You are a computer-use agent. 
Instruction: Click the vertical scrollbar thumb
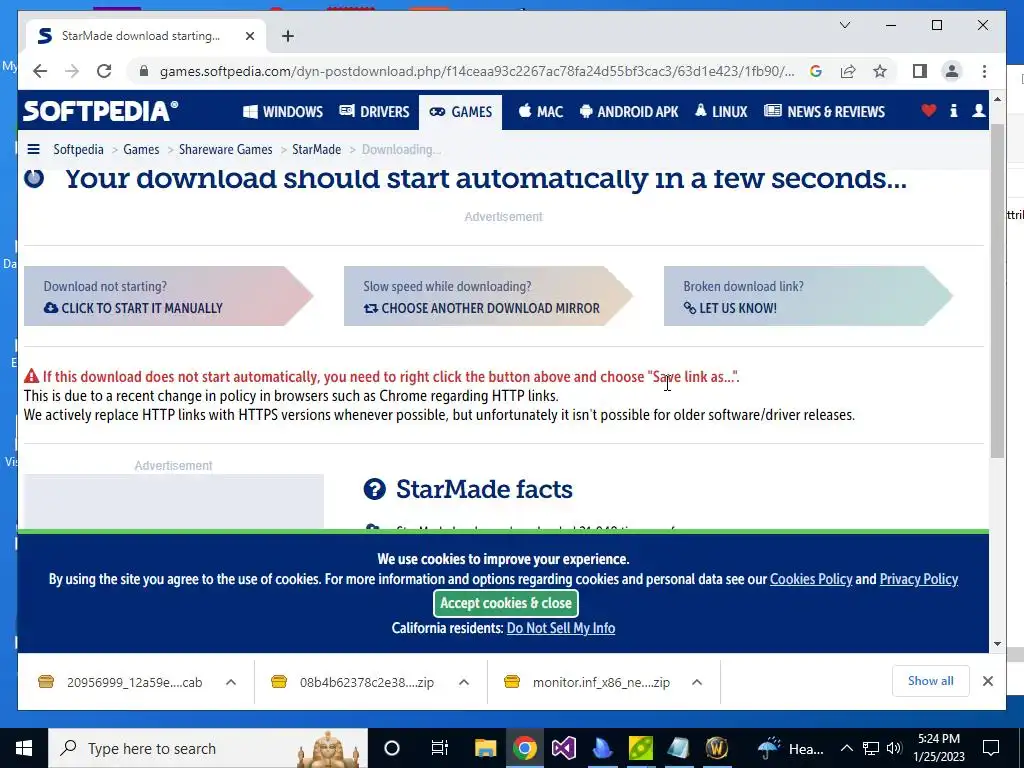click(997, 291)
